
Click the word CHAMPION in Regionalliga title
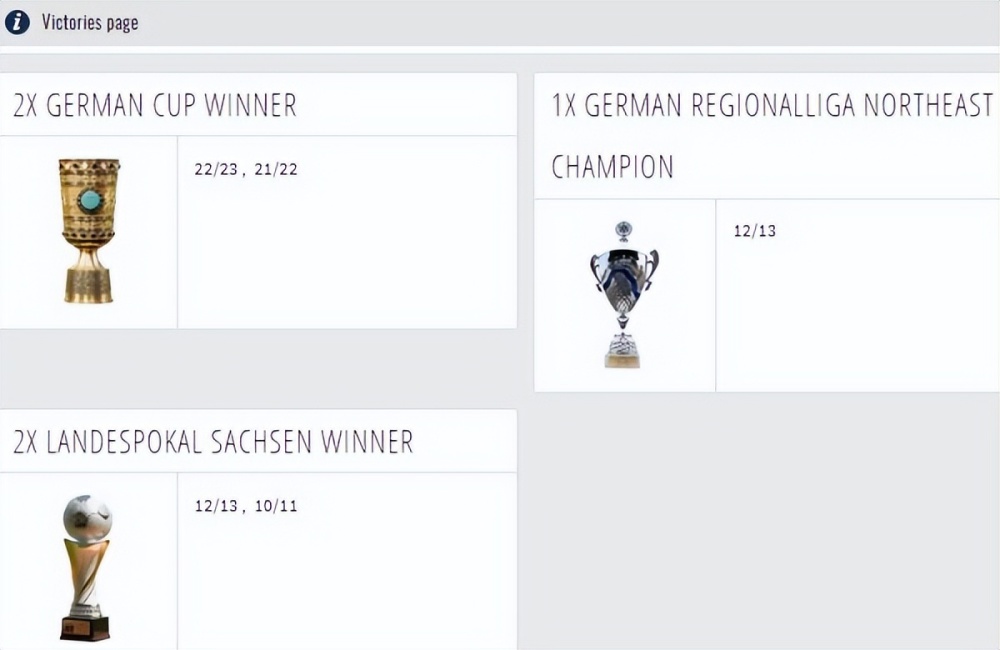(x=612, y=167)
